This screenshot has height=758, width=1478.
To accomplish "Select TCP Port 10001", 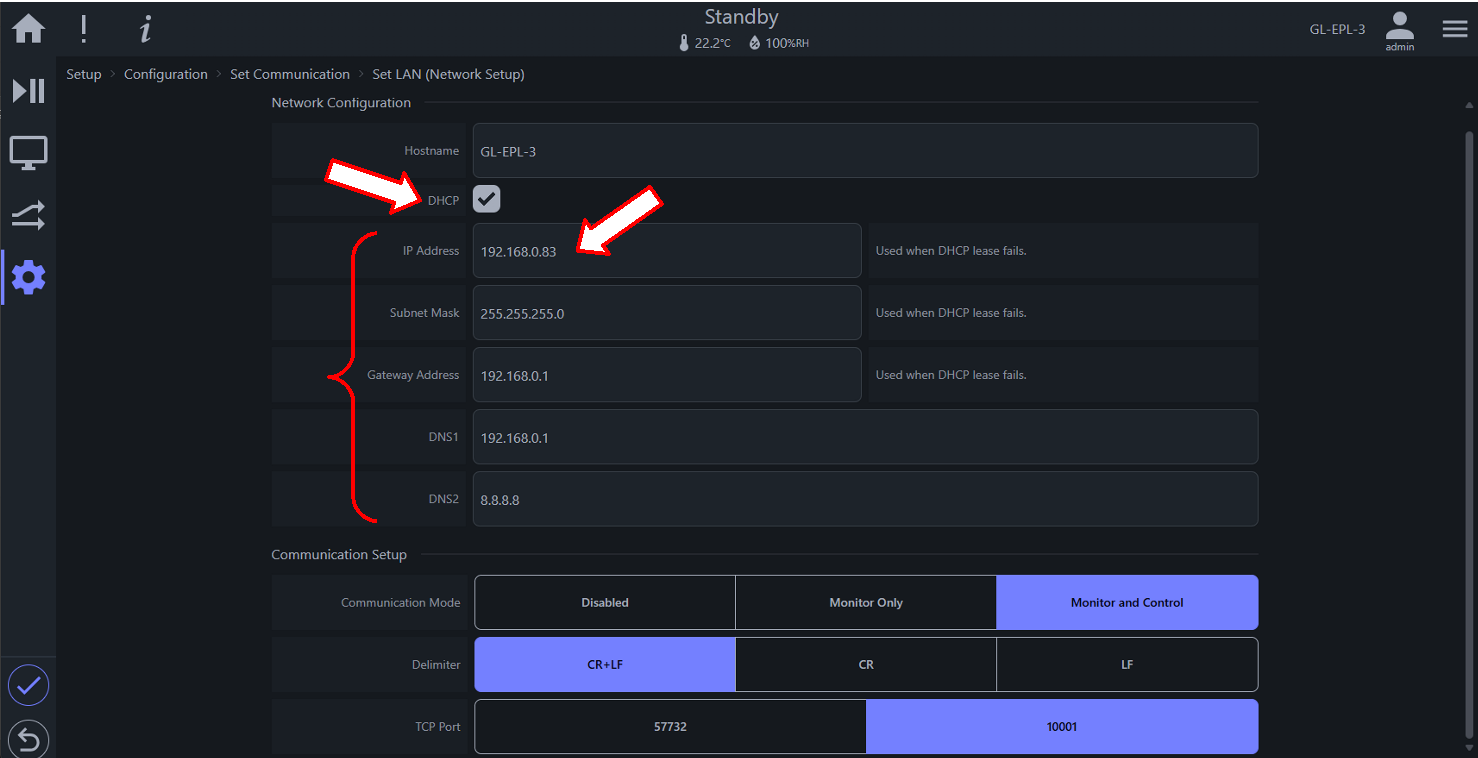I will tap(1062, 727).
